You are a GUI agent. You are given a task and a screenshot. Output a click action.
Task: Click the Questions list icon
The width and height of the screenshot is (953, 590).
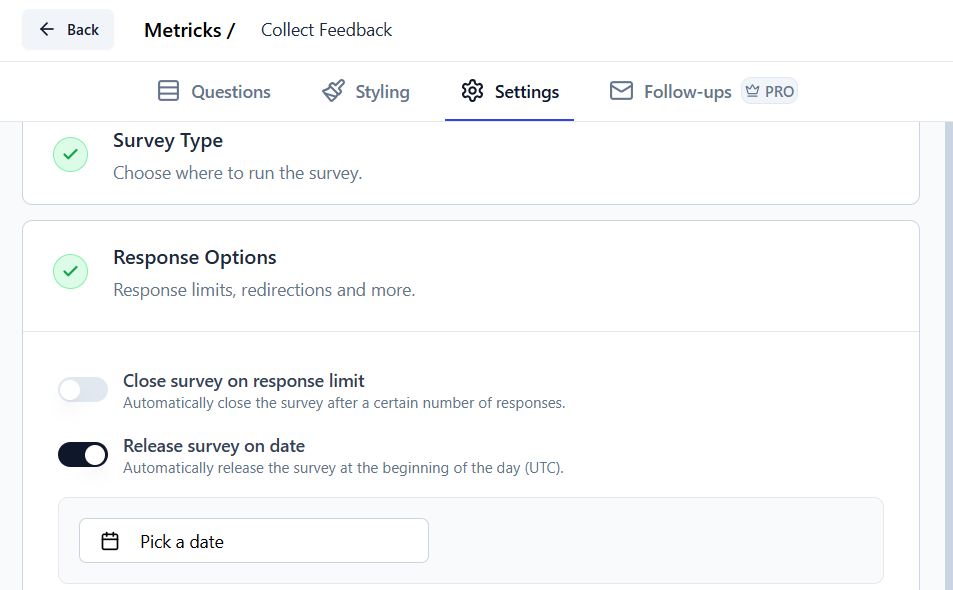click(167, 90)
